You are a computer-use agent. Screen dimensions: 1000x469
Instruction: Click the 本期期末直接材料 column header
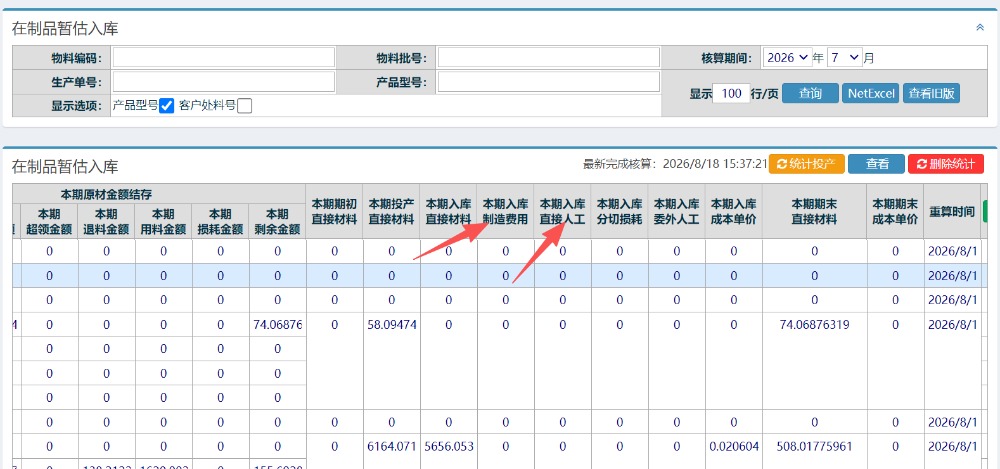(814, 211)
